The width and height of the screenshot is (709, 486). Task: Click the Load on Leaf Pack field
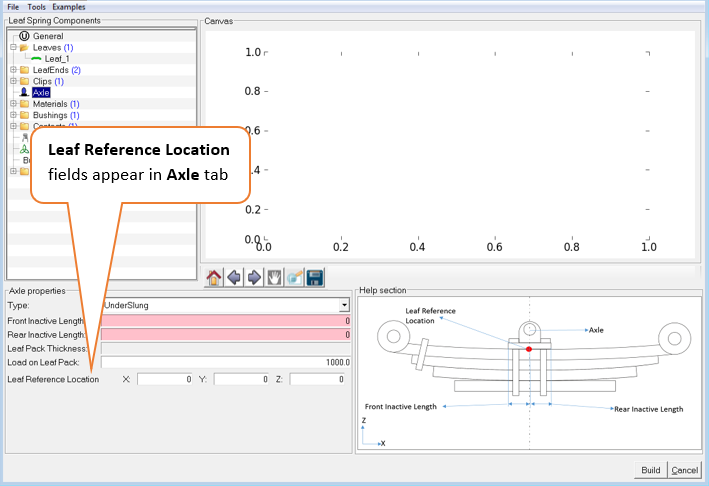click(x=226, y=362)
